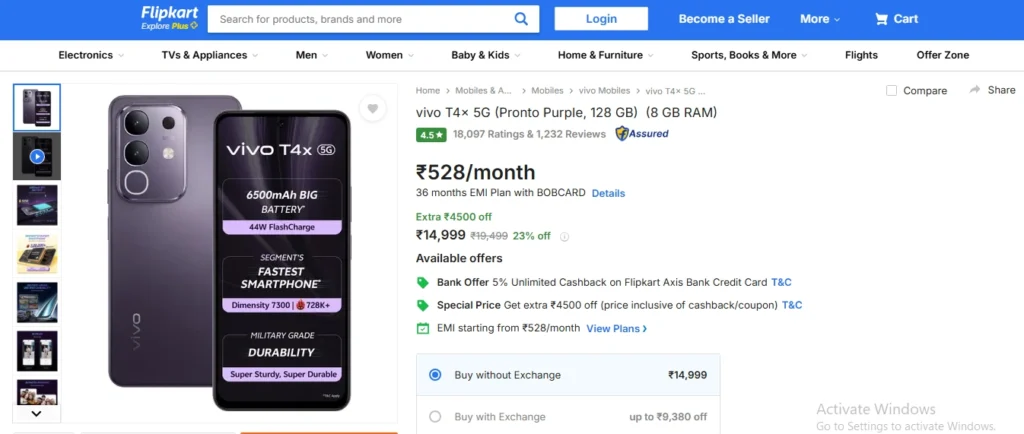The width and height of the screenshot is (1024, 434).
Task: Click T&C link for Bank Offer
Action: (781, 282)
